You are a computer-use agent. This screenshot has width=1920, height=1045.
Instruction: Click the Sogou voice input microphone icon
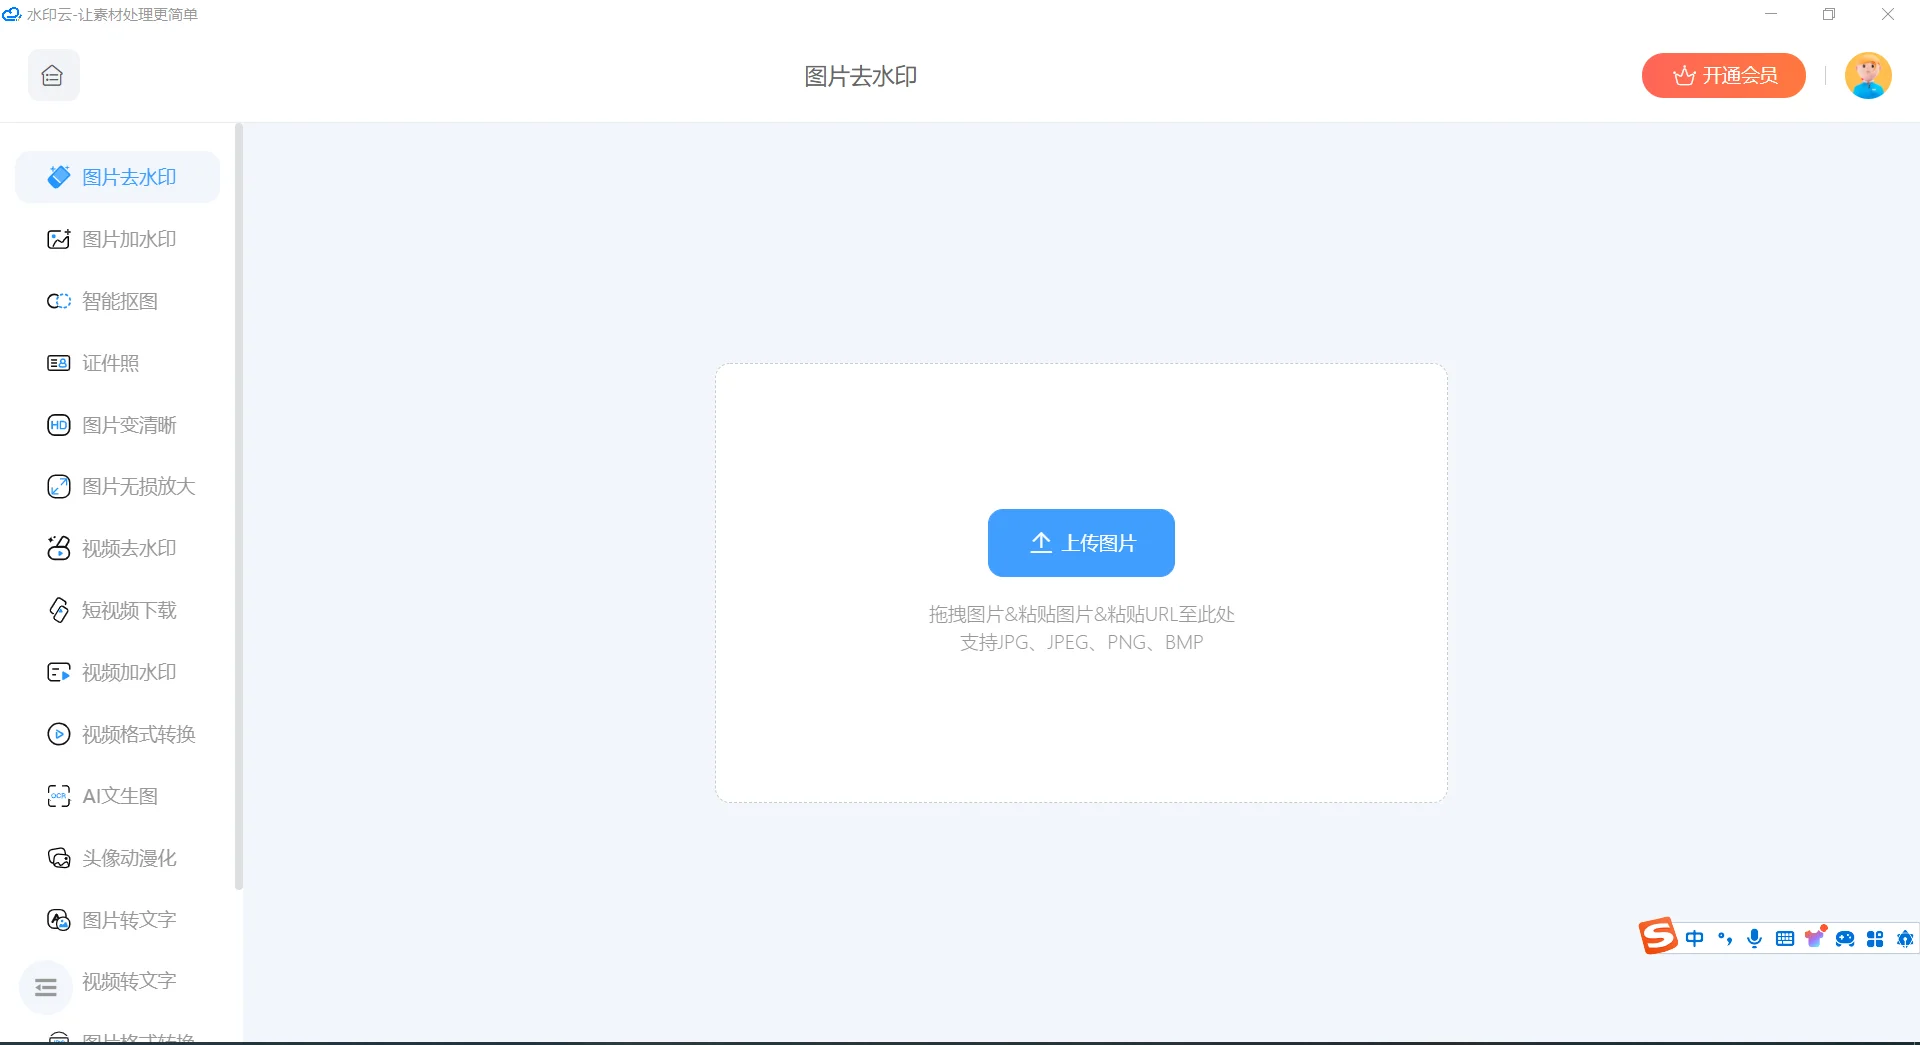tap(1754, 938)
